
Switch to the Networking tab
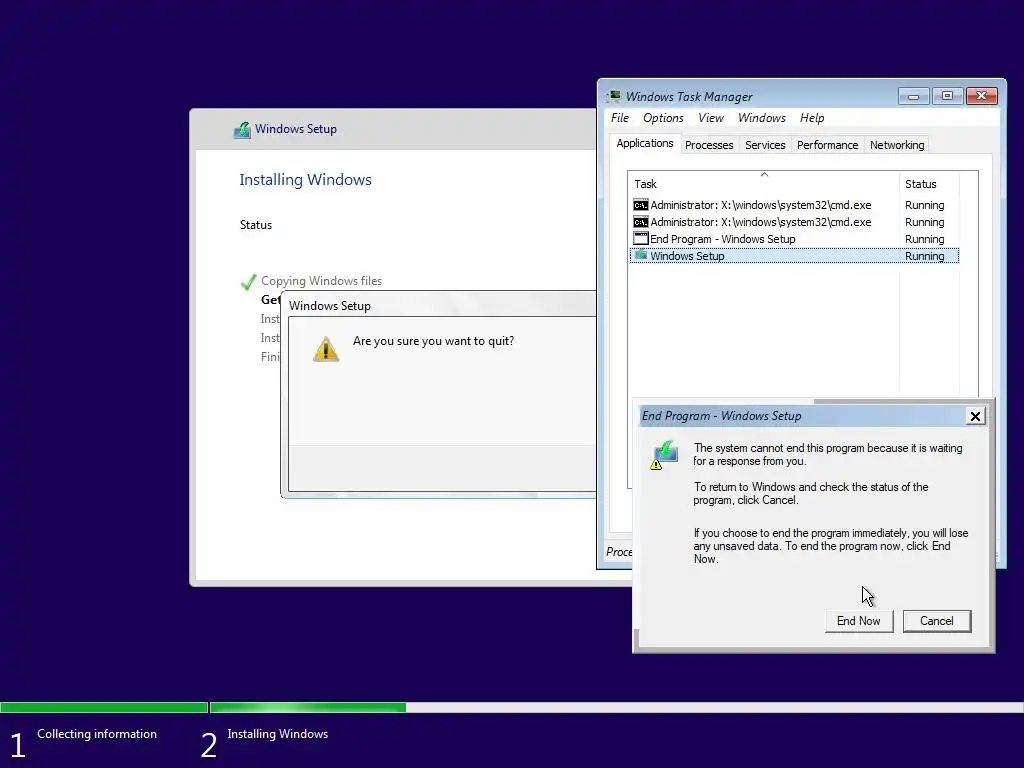pyautogui.click(x=897, y=145)
